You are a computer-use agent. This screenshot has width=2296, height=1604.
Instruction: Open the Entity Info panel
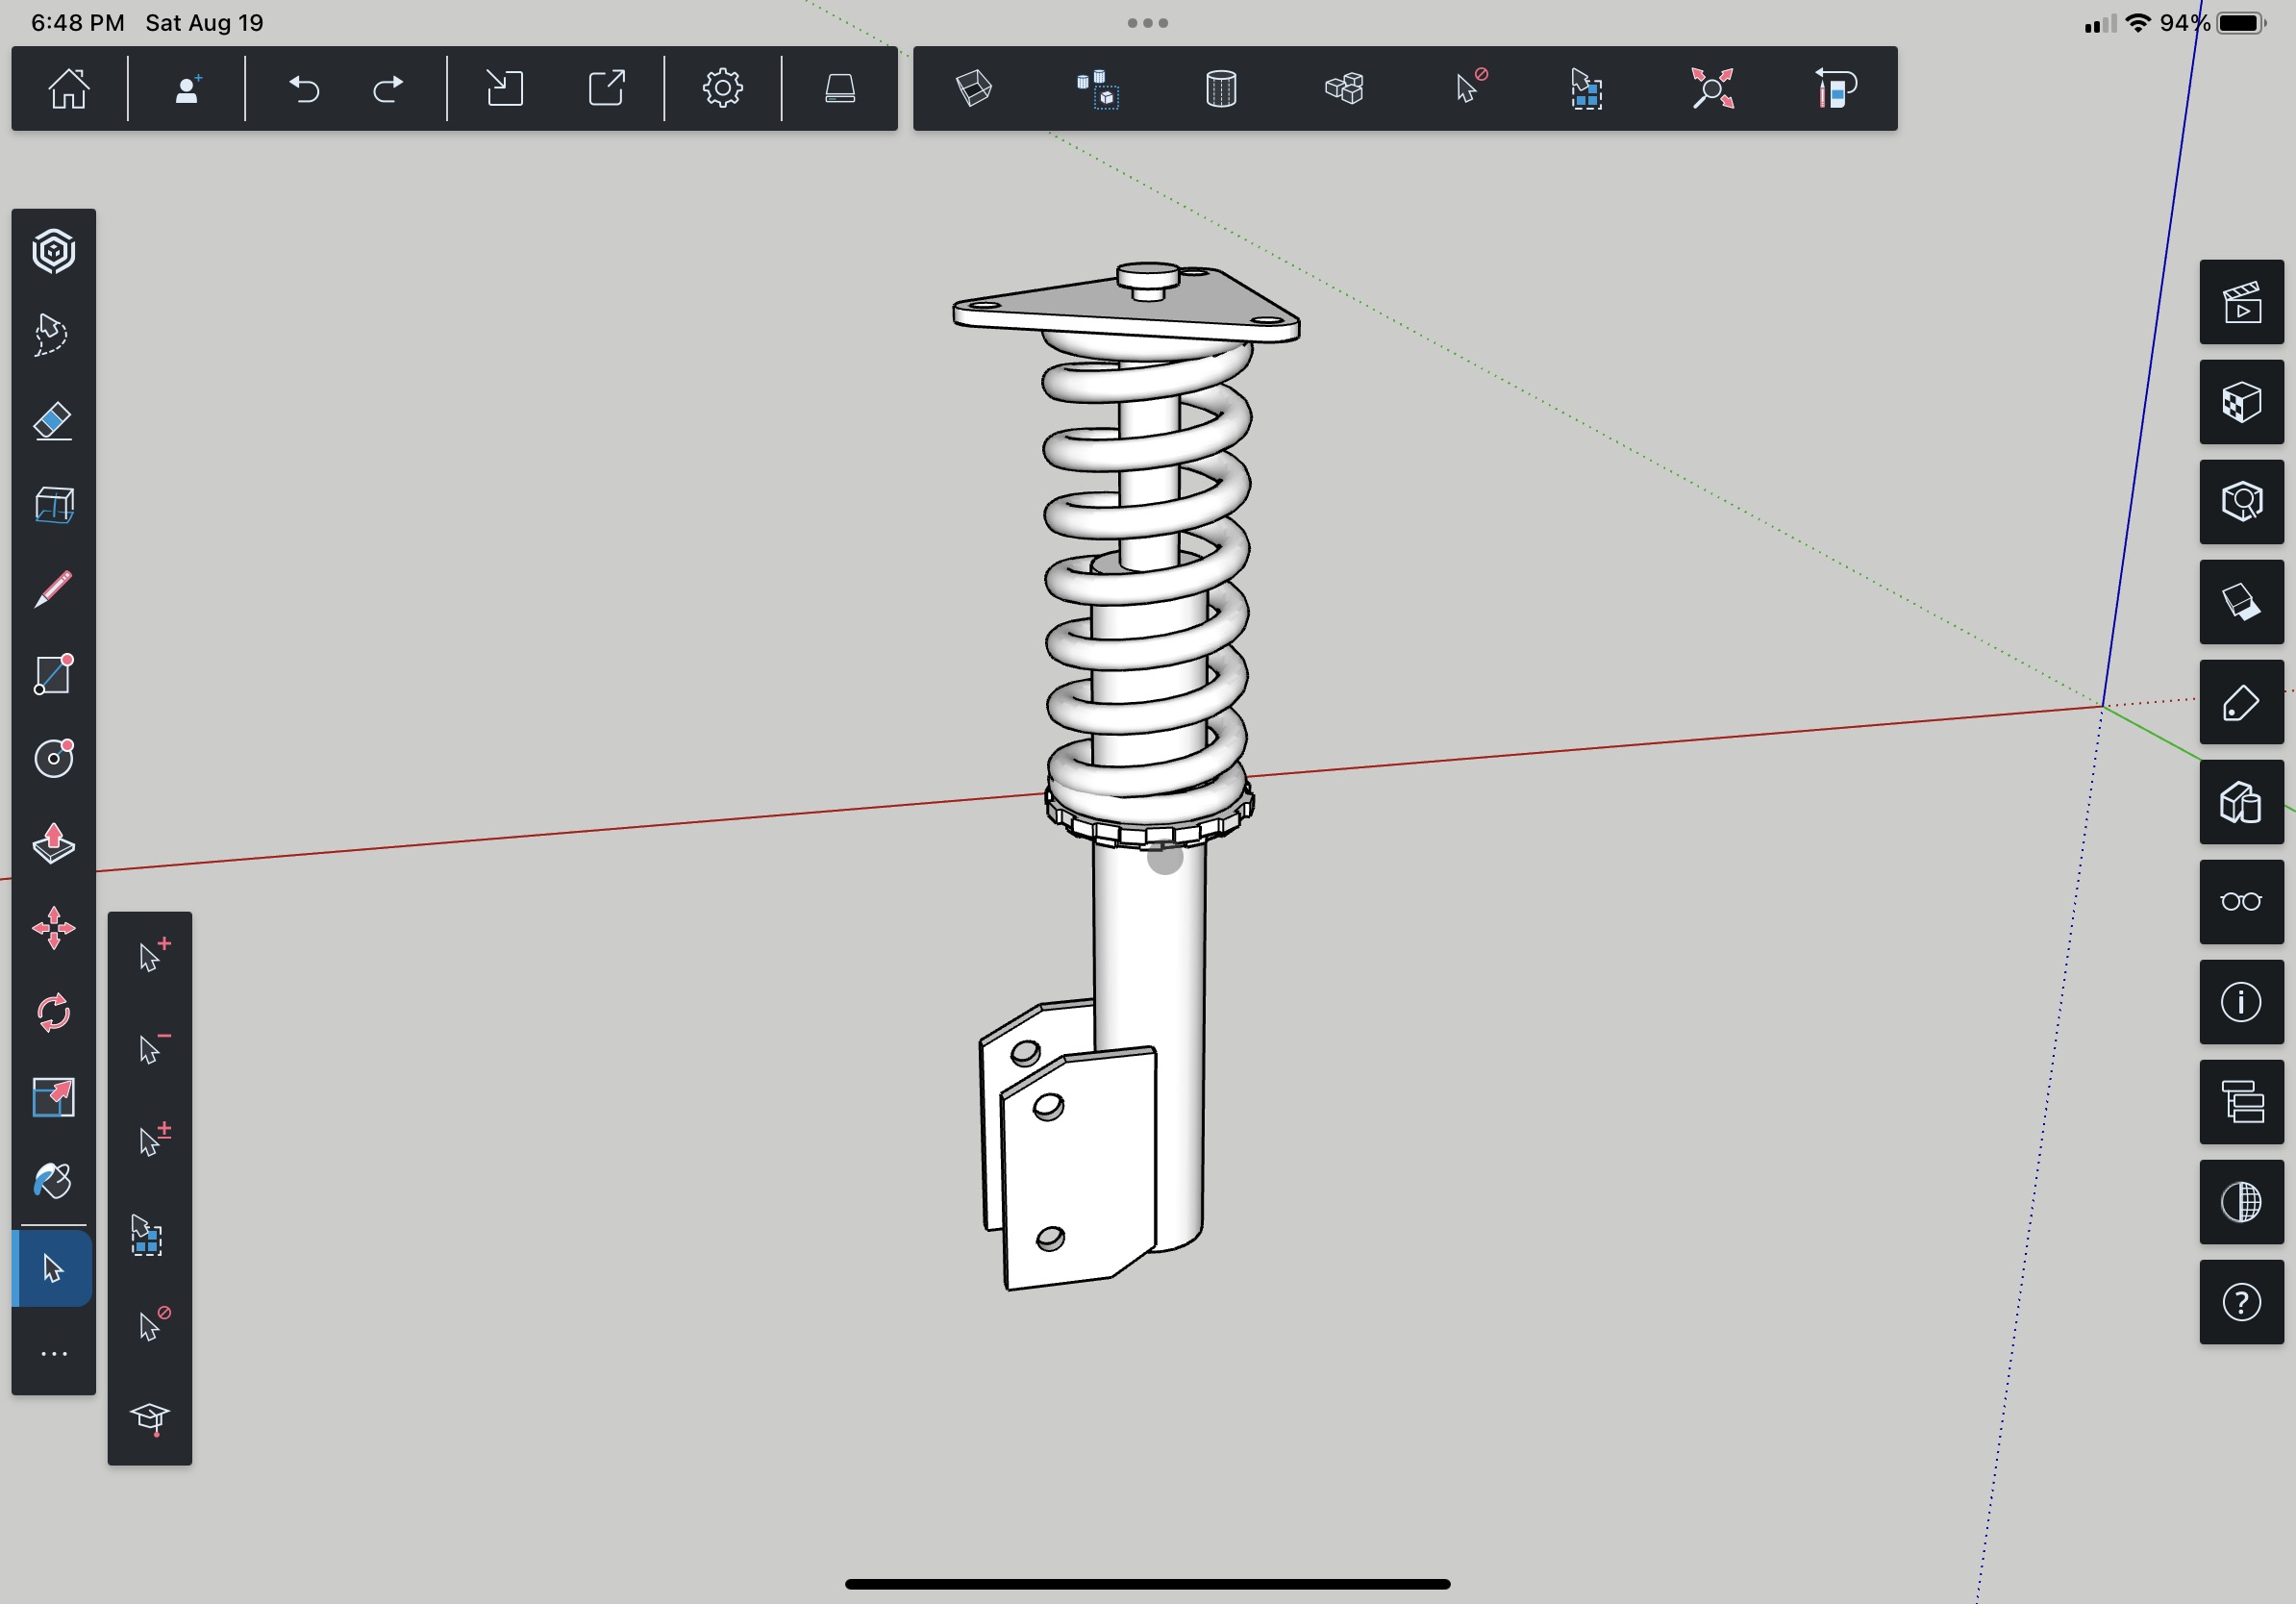pos(2241,1003)
